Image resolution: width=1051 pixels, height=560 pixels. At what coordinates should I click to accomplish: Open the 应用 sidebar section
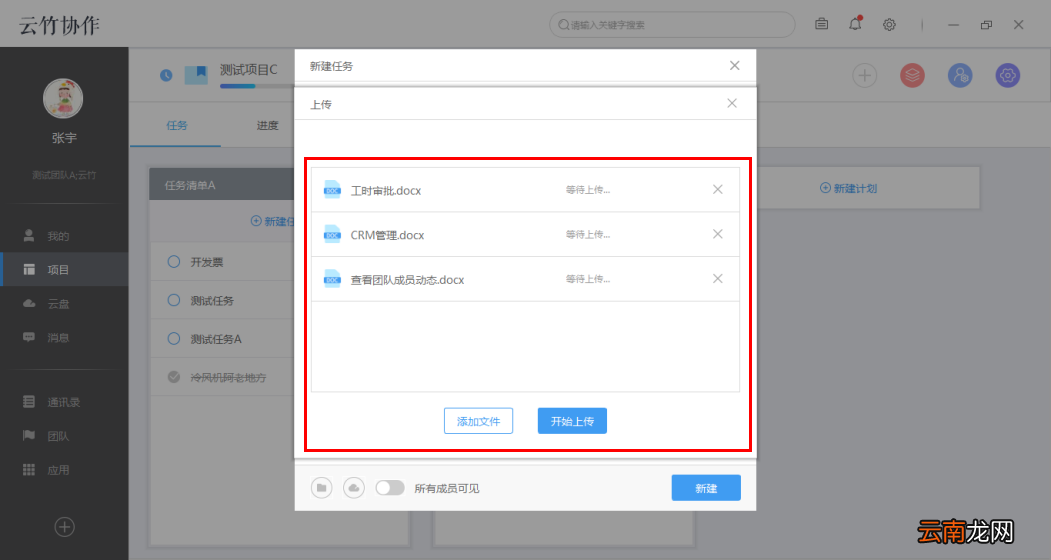[x=64, y=470]
